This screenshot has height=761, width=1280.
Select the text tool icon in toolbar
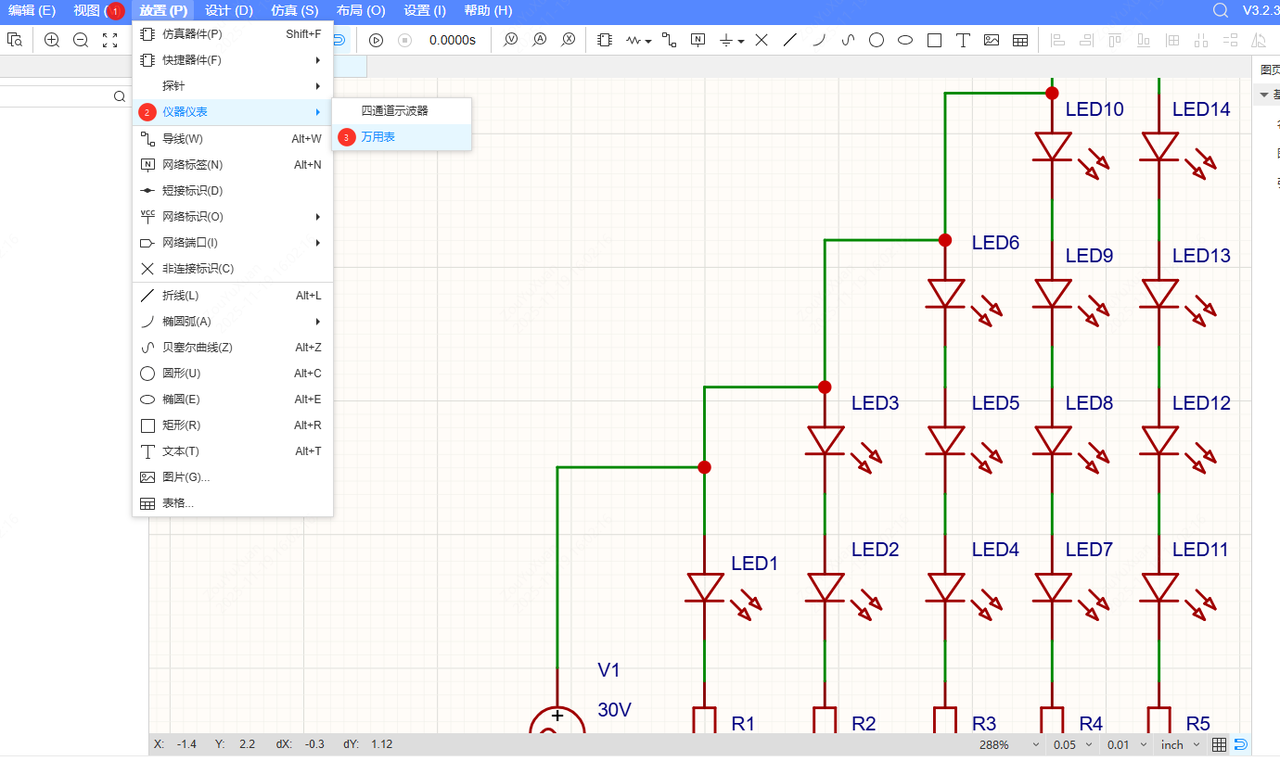(x=963, y=40)
